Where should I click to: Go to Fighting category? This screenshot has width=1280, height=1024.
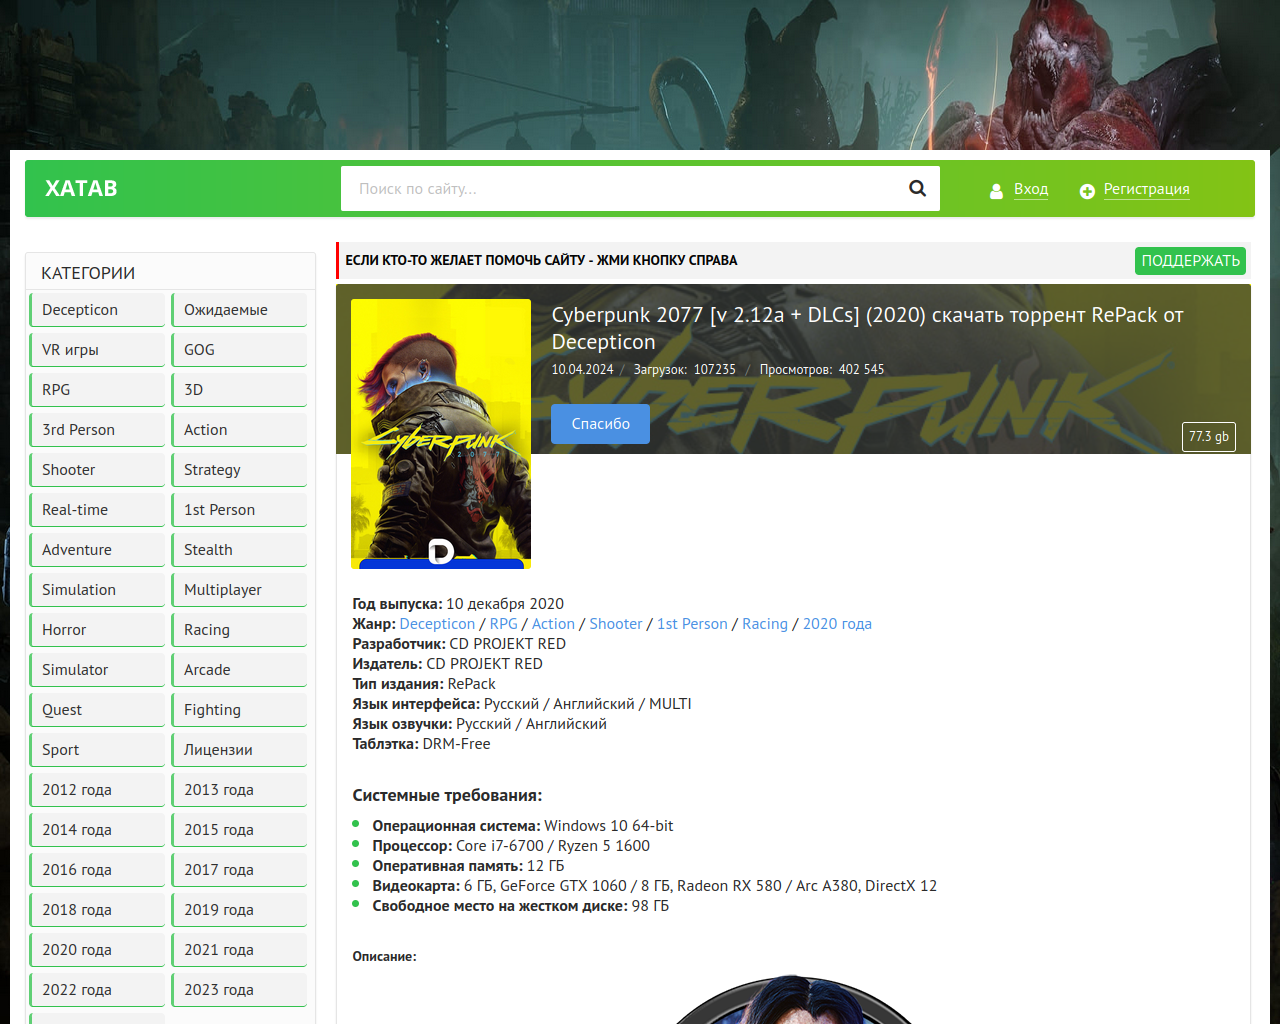tap(239, 710)
